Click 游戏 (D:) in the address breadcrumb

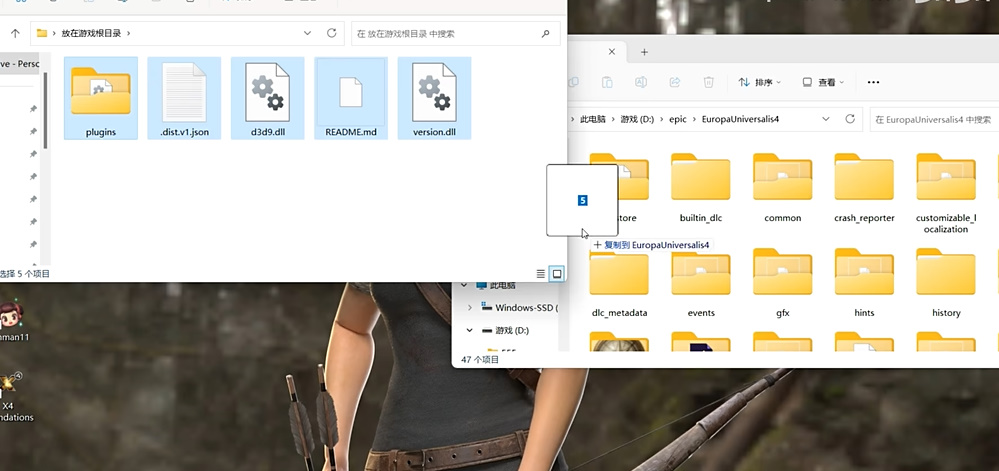point(637,119)
